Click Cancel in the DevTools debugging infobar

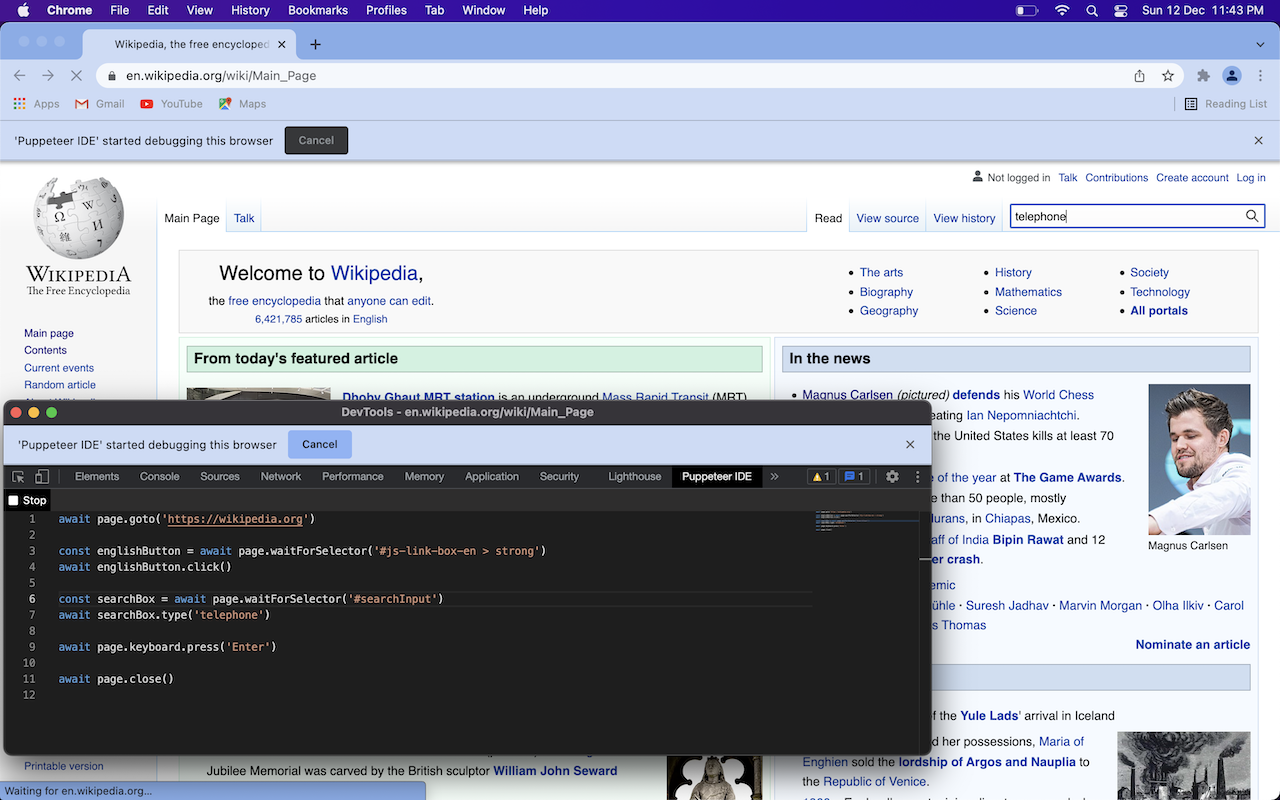click(320, 445)
